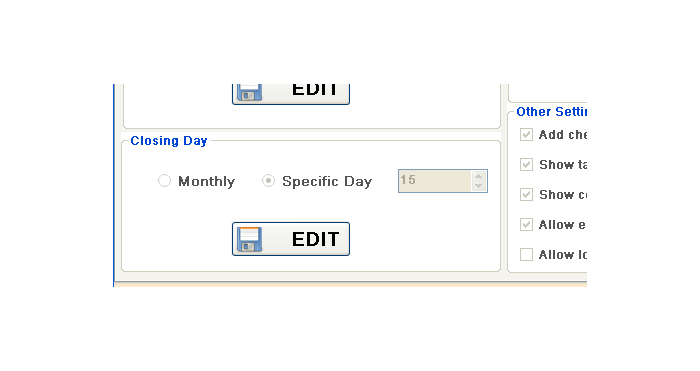Screen dimensions: 700x371
Task: Toggle the "Show c..." checkbox
Action: tap(526, 194)
